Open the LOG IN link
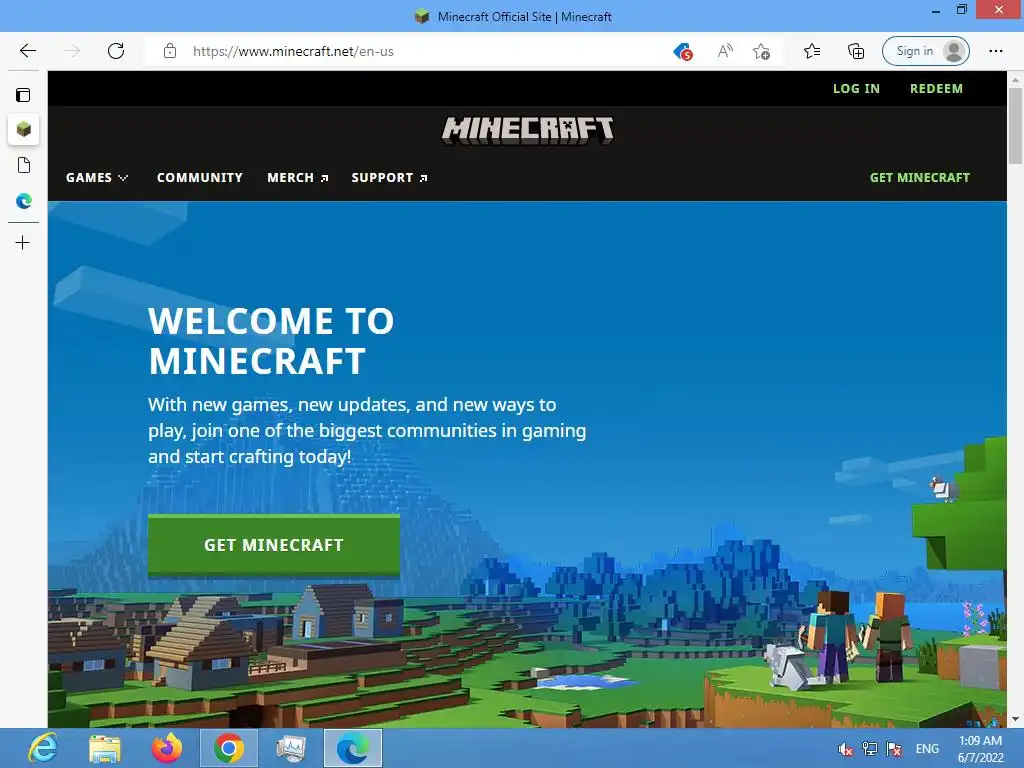 click(x=856, y=89)
